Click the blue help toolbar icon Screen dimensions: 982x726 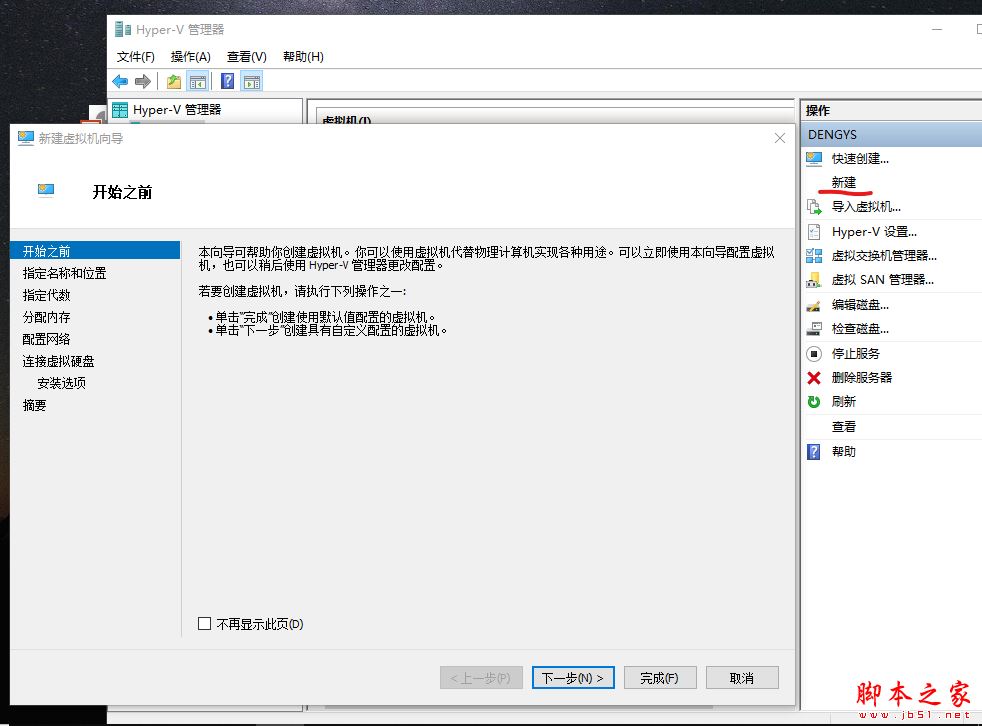(x=227, y=81)
